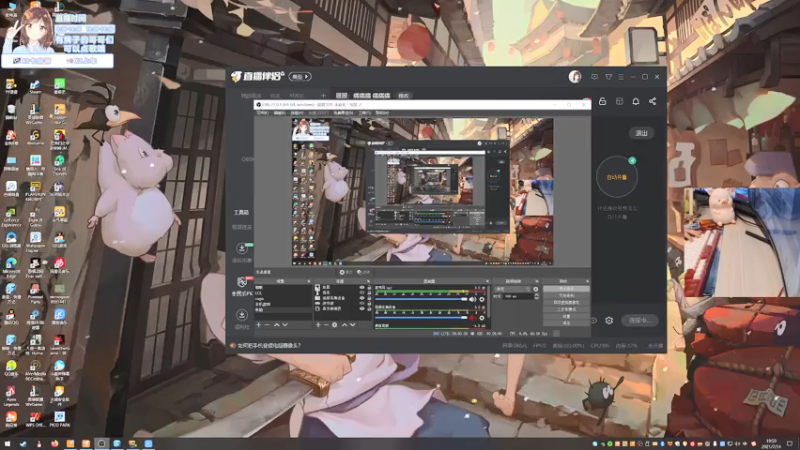Adjust the second mixer channel's volume slider
The height and width of the screenshot is (450, 800).
point(421,318)
